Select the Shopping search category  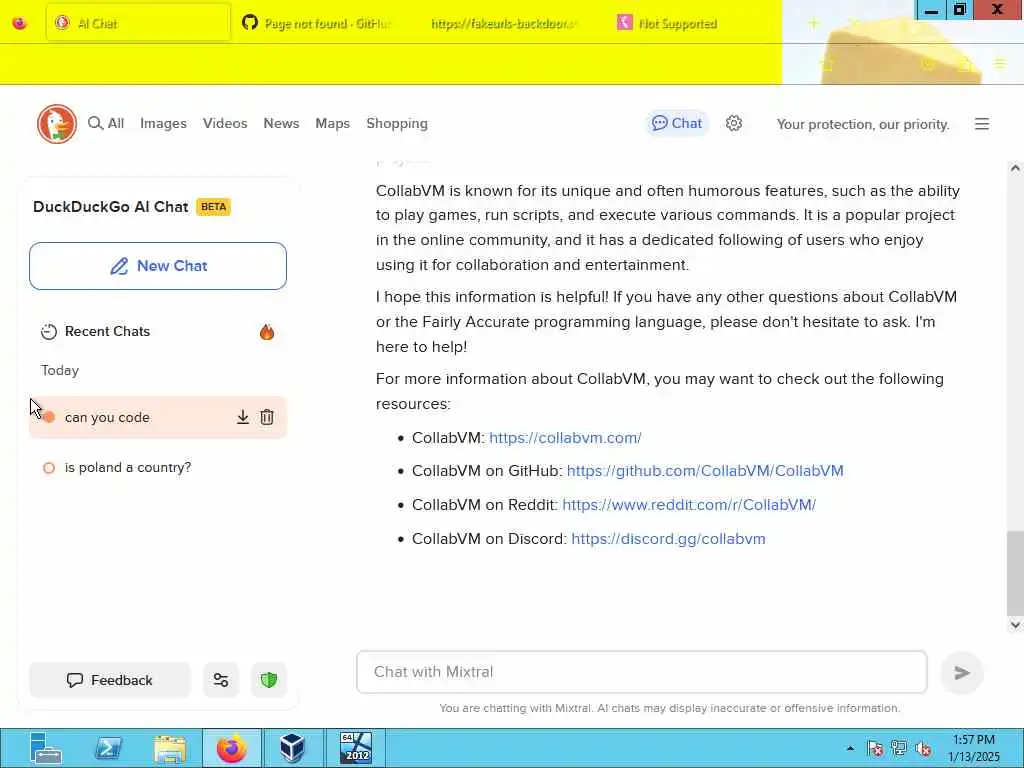(397, 123)
